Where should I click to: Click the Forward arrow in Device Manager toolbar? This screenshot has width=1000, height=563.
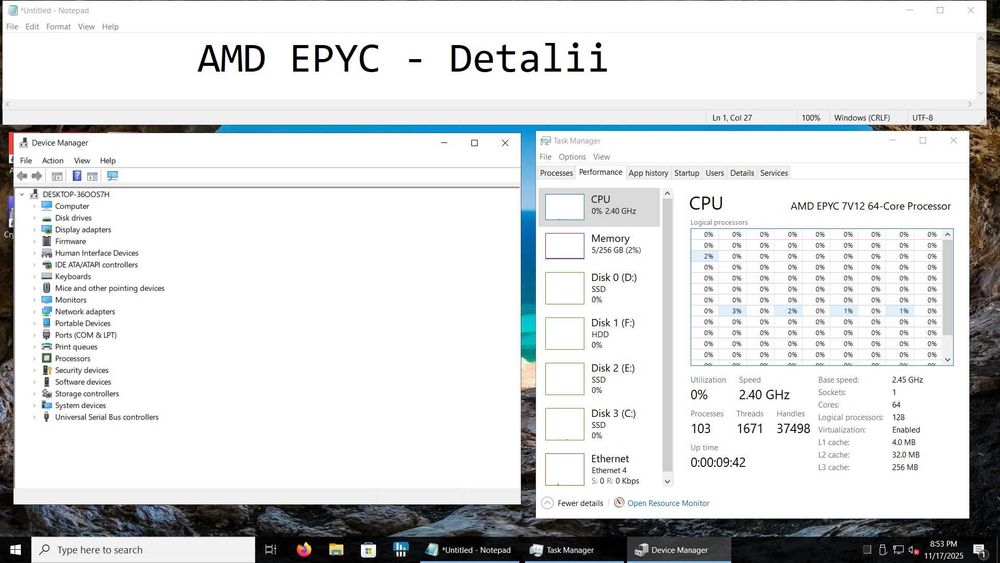pyautogui.click(x=37, y=176)
